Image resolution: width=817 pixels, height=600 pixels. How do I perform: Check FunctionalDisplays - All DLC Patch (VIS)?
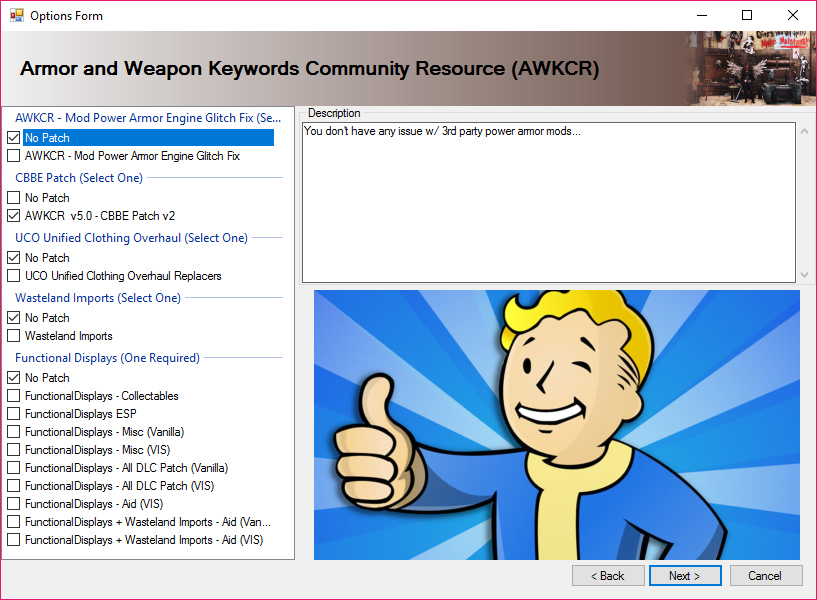tap(14, 486)
